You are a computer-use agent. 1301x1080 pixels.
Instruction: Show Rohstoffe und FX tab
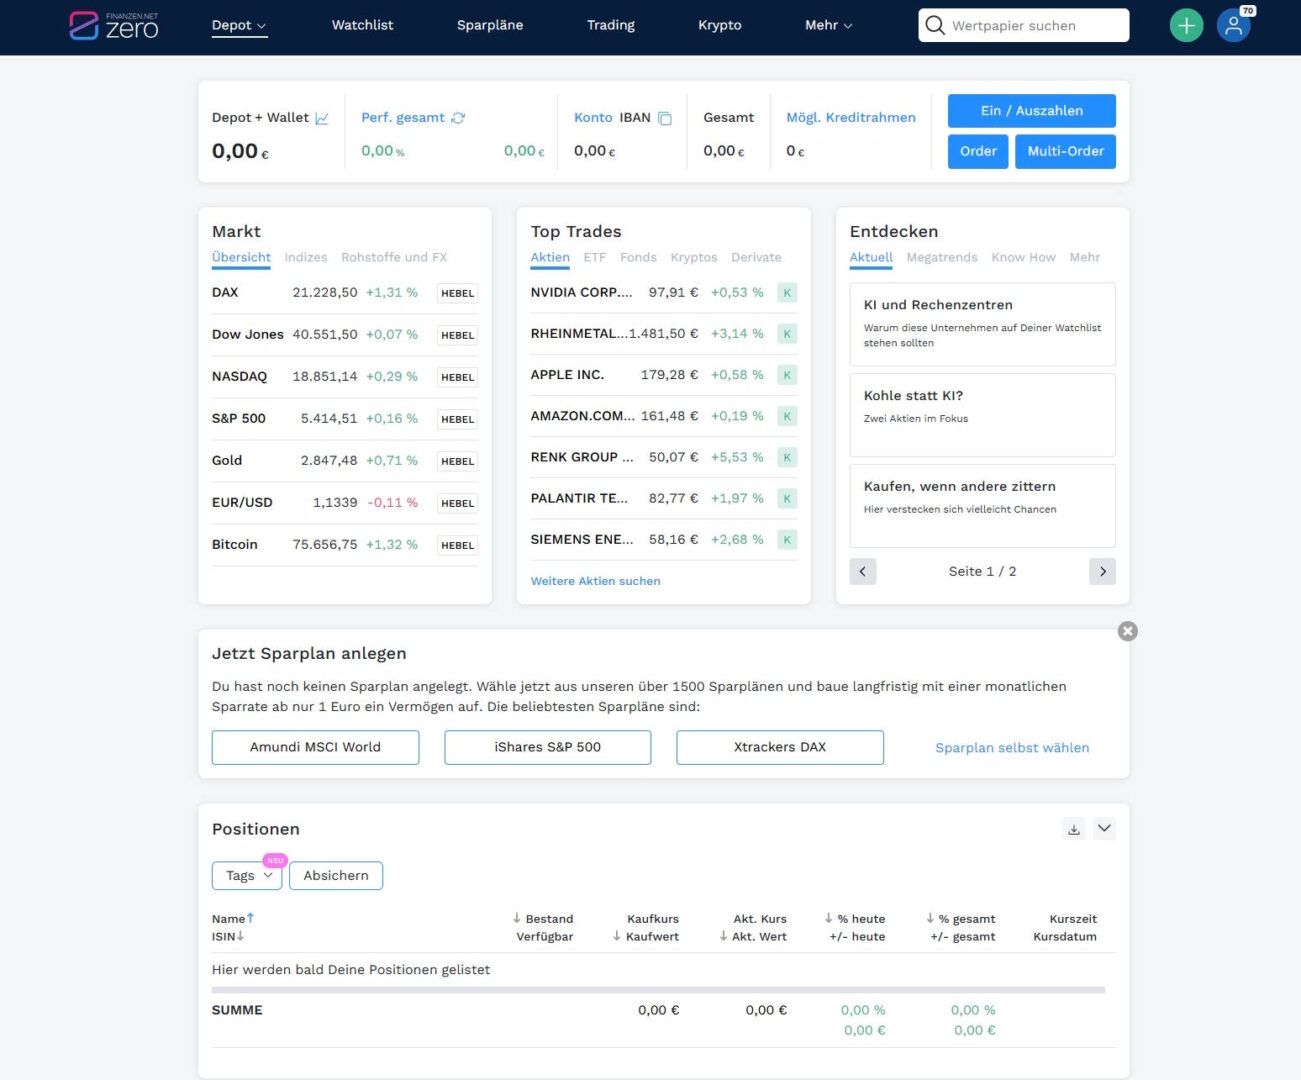coord(394,257)
